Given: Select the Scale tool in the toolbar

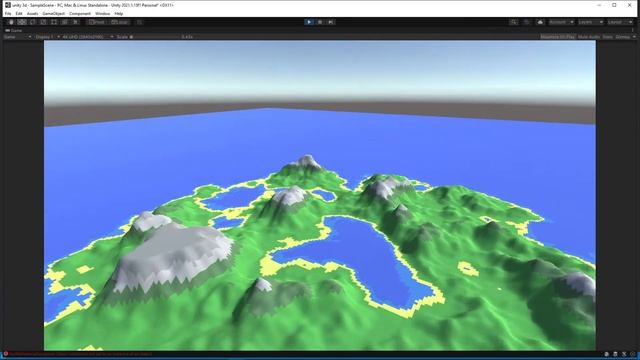Looking at the screenshot, I should point(43,22).
